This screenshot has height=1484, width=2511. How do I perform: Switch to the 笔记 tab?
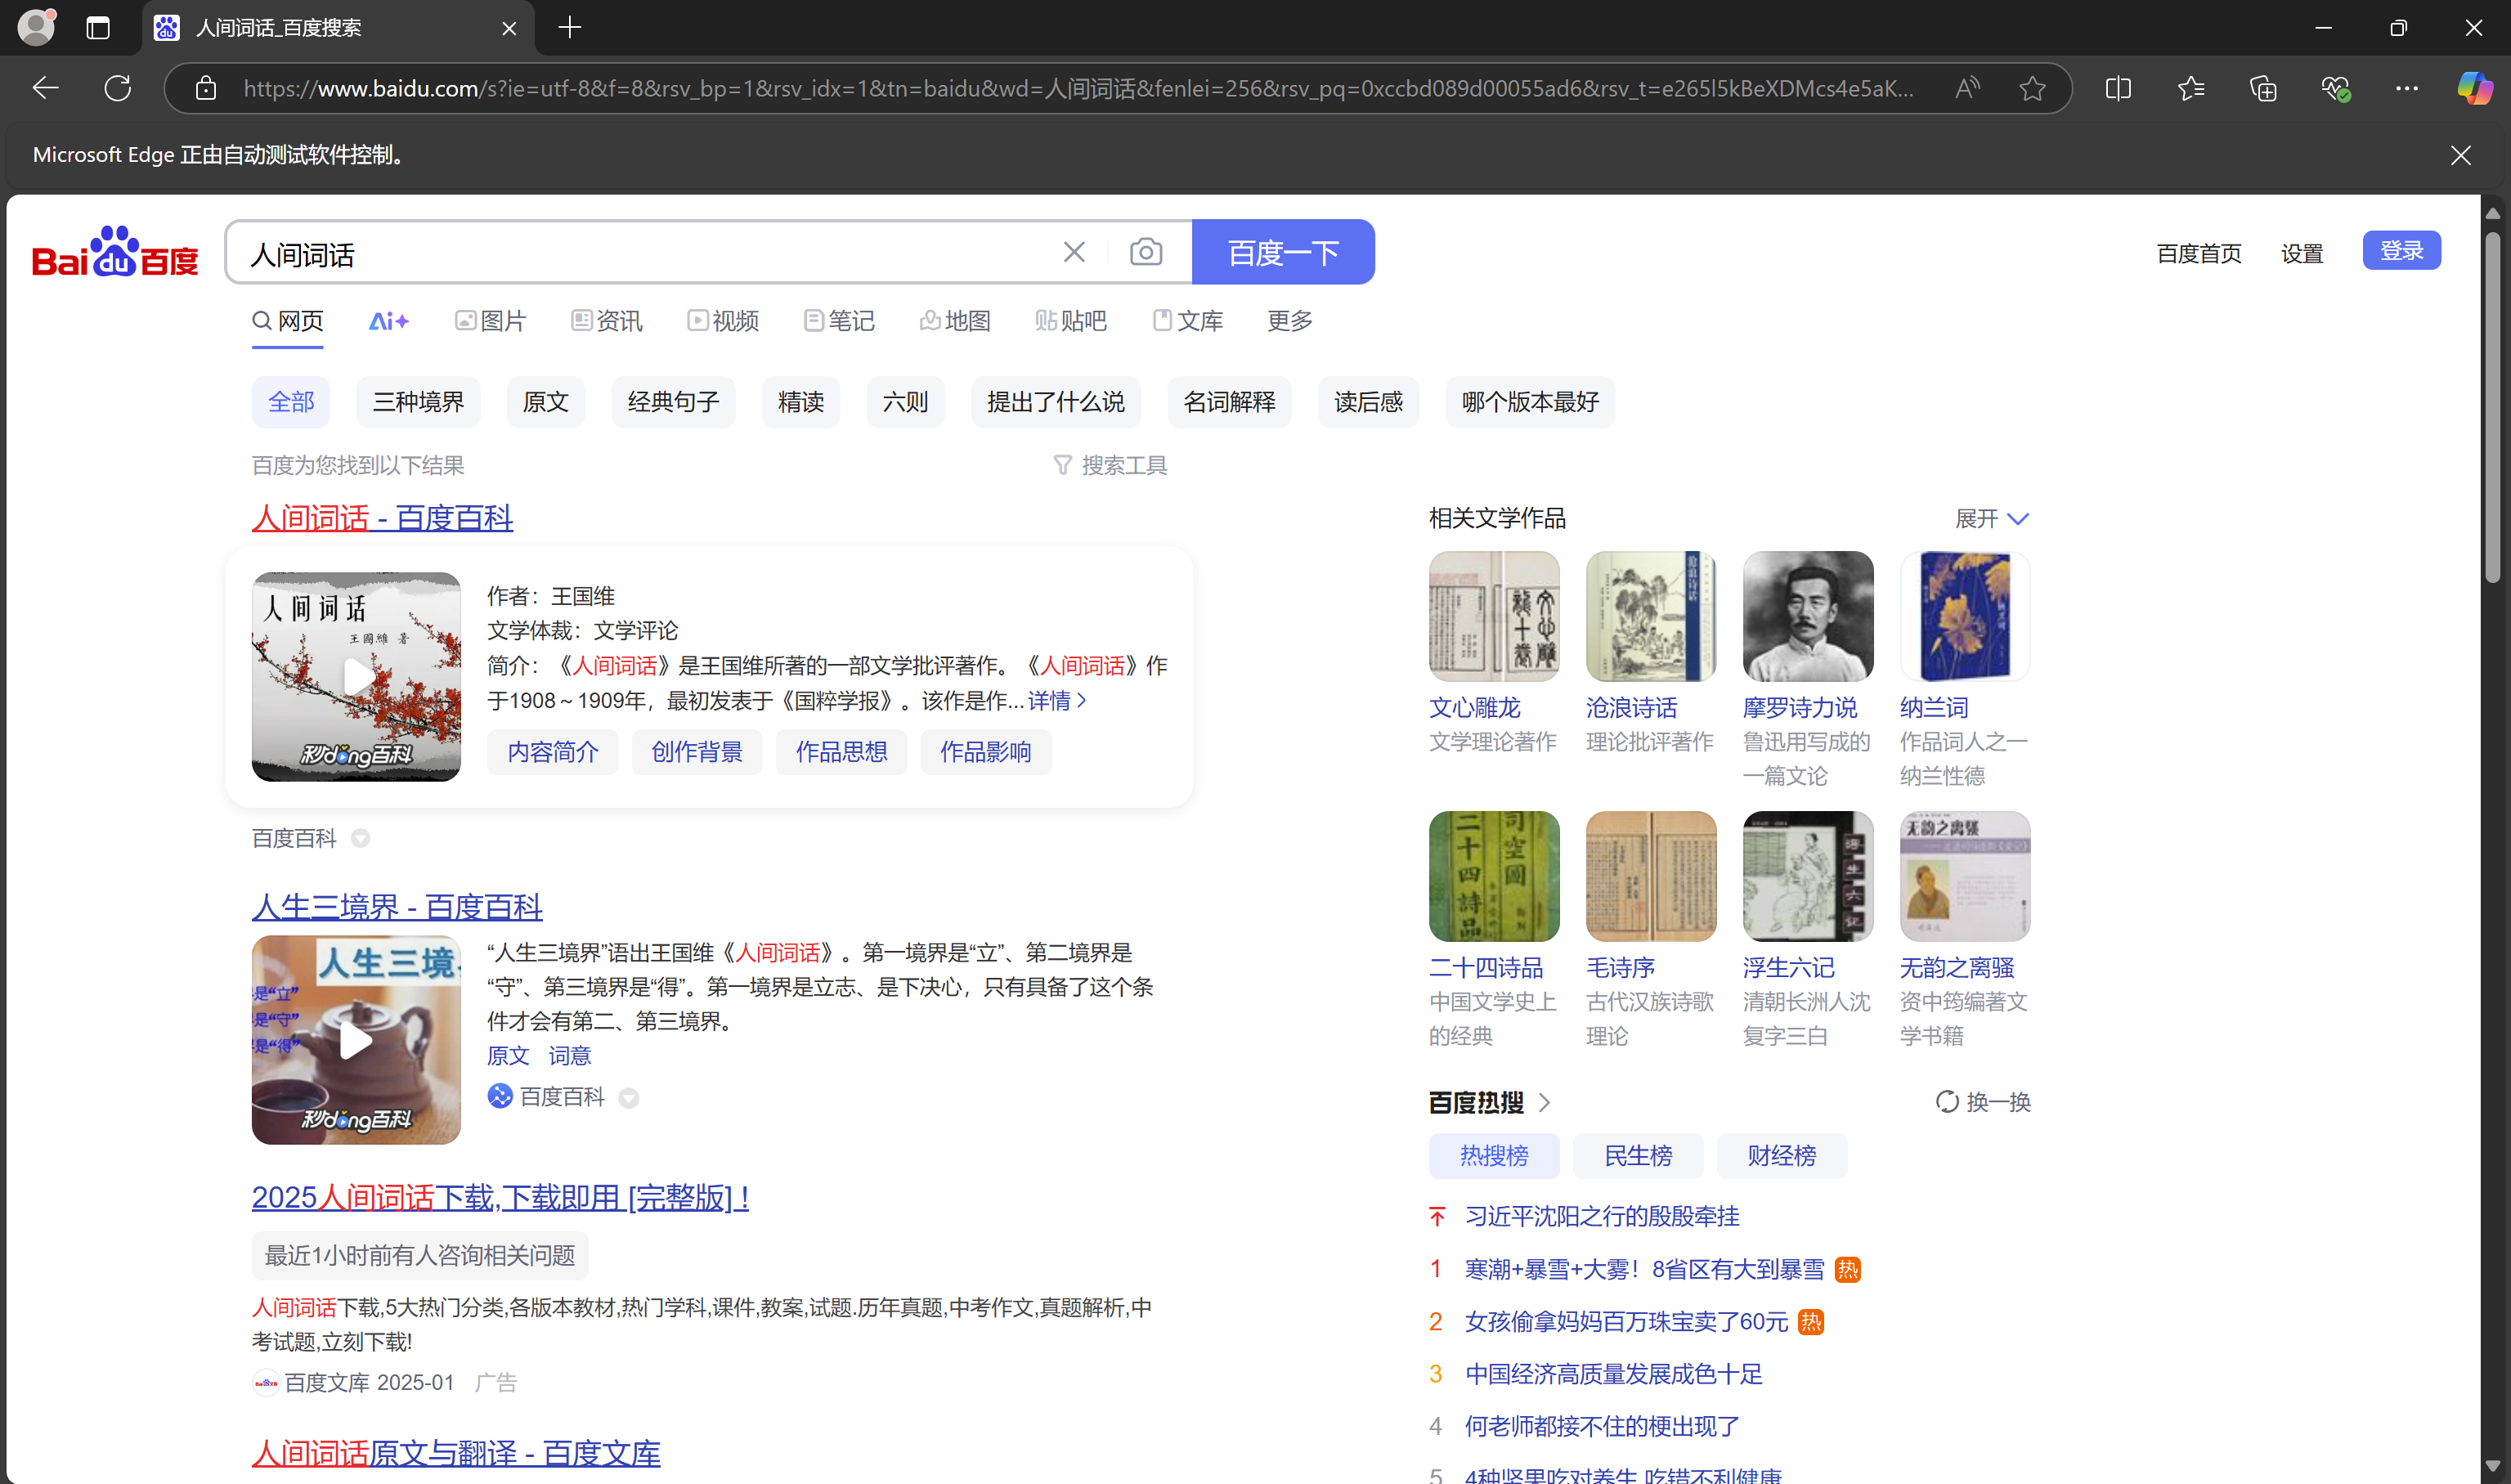point(839,321)
